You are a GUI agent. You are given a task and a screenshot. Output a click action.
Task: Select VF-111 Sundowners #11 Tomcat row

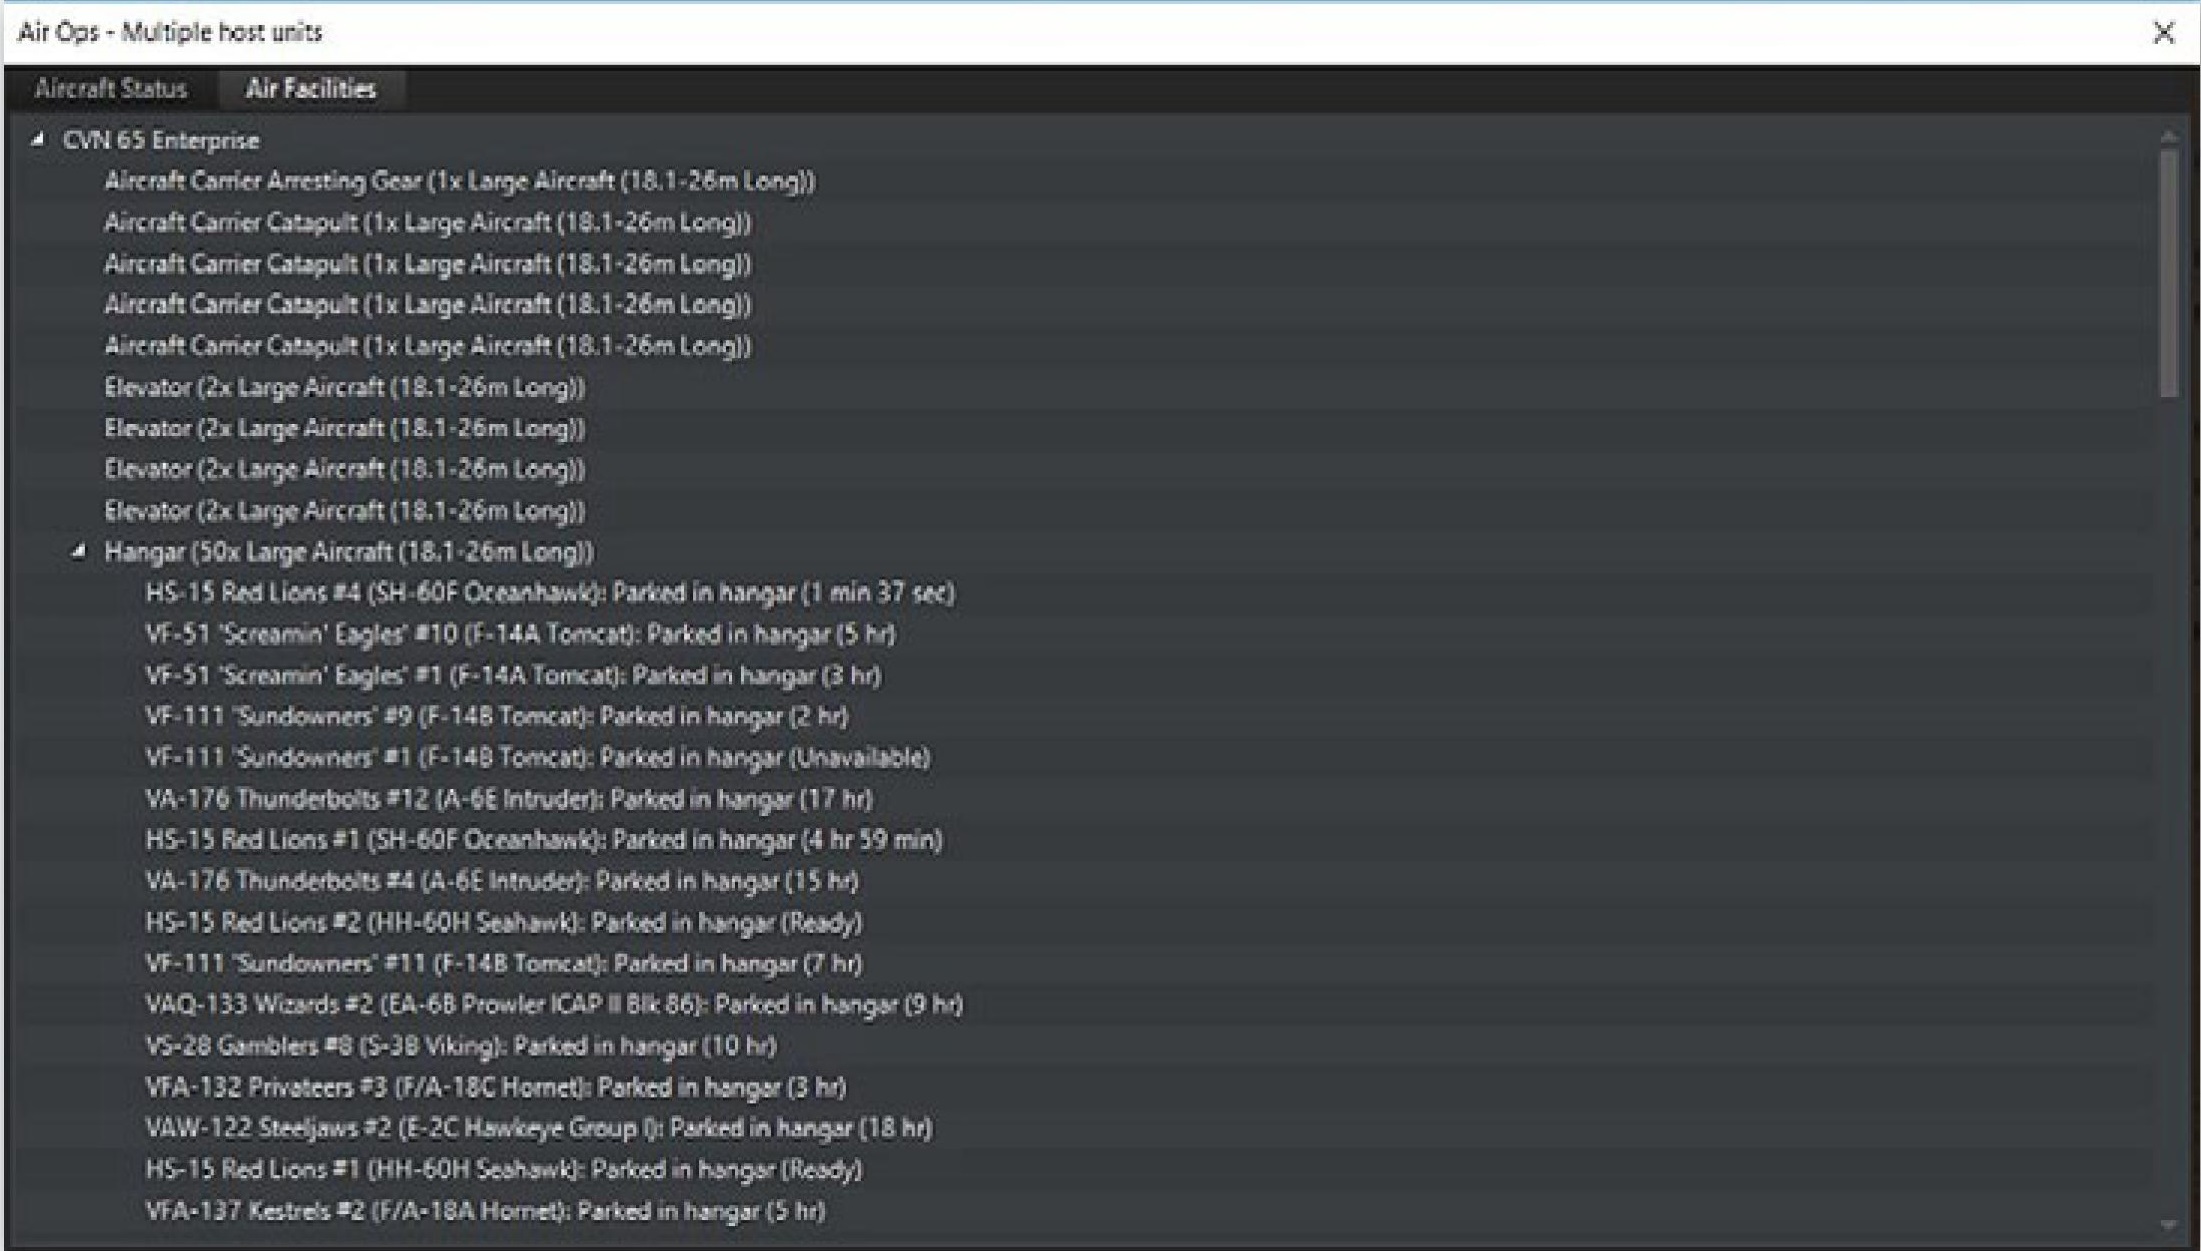click(x=503, y=964)
